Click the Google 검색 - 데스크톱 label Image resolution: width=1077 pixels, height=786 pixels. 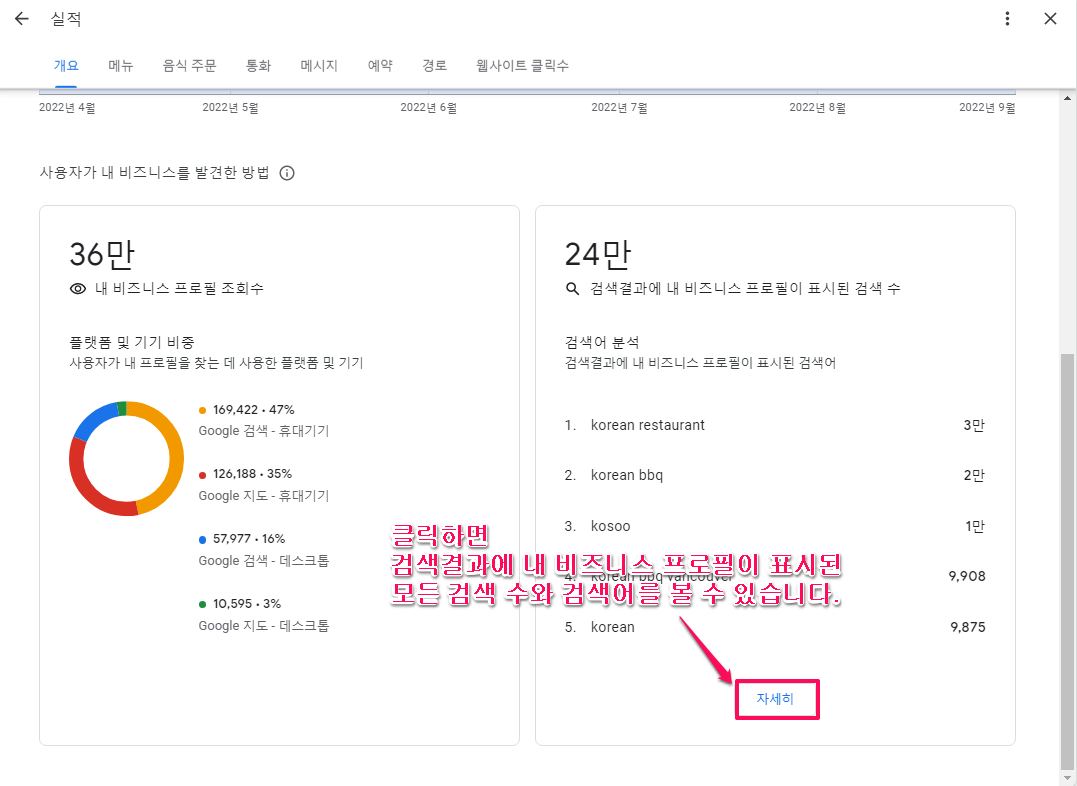264,561
